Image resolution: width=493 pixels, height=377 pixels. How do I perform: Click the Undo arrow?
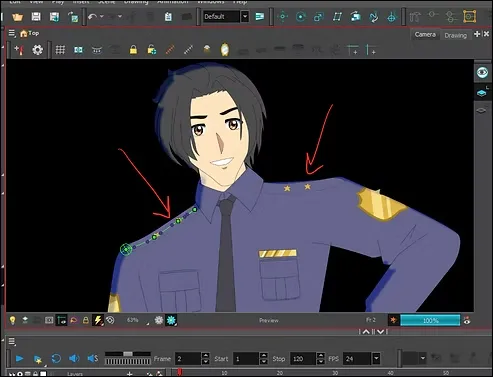tap(92, 16)
